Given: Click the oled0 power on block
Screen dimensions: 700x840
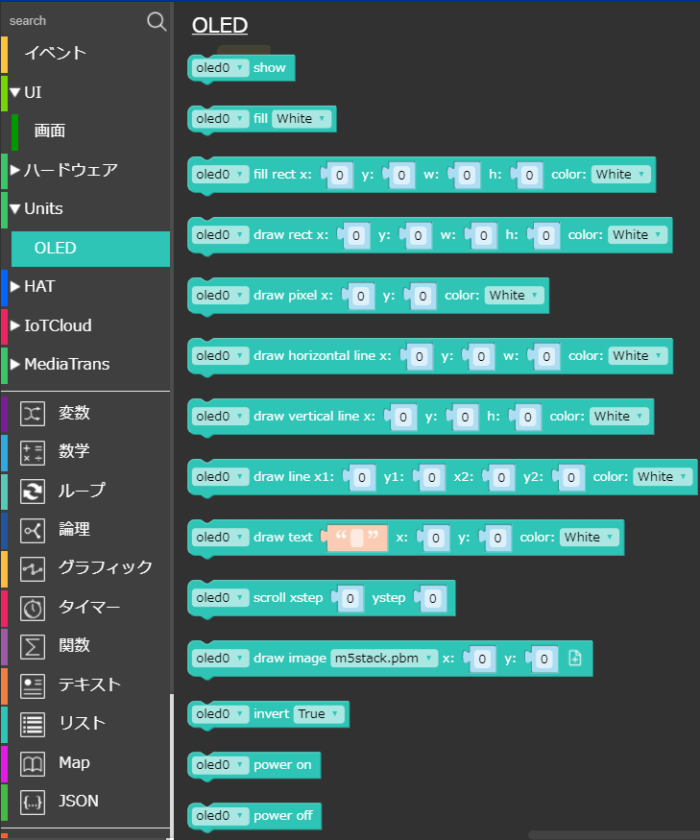Looking at the screenshot, I should (284, 765).
